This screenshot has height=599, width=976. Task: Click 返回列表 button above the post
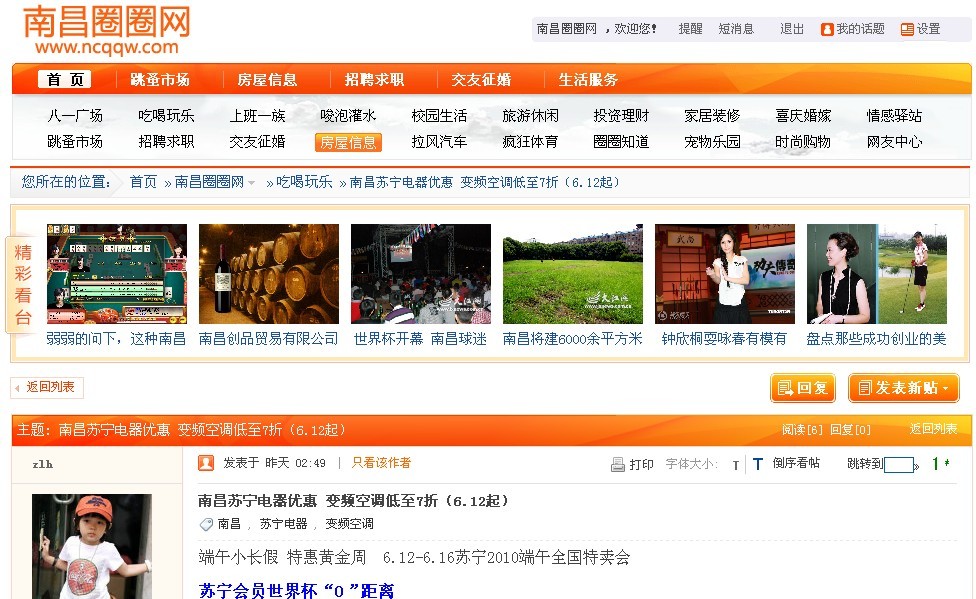(47, 387)
